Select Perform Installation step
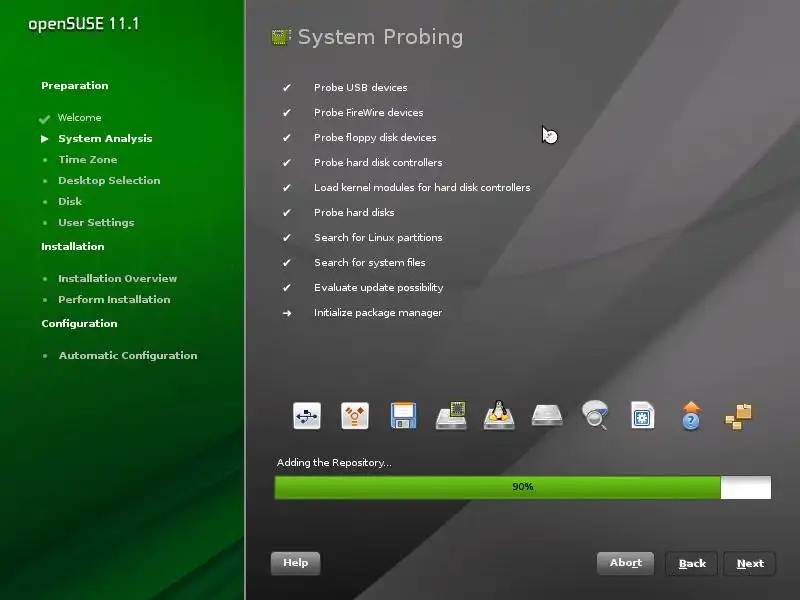Viewport: 800px width, 600px height. click(114, 299)
